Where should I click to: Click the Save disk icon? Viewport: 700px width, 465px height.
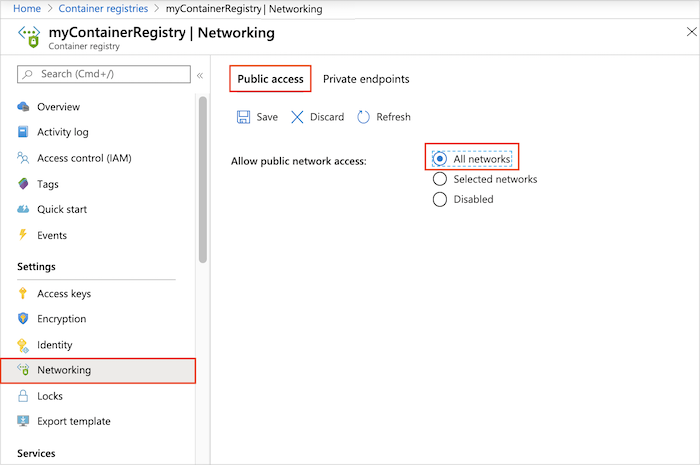243,117
